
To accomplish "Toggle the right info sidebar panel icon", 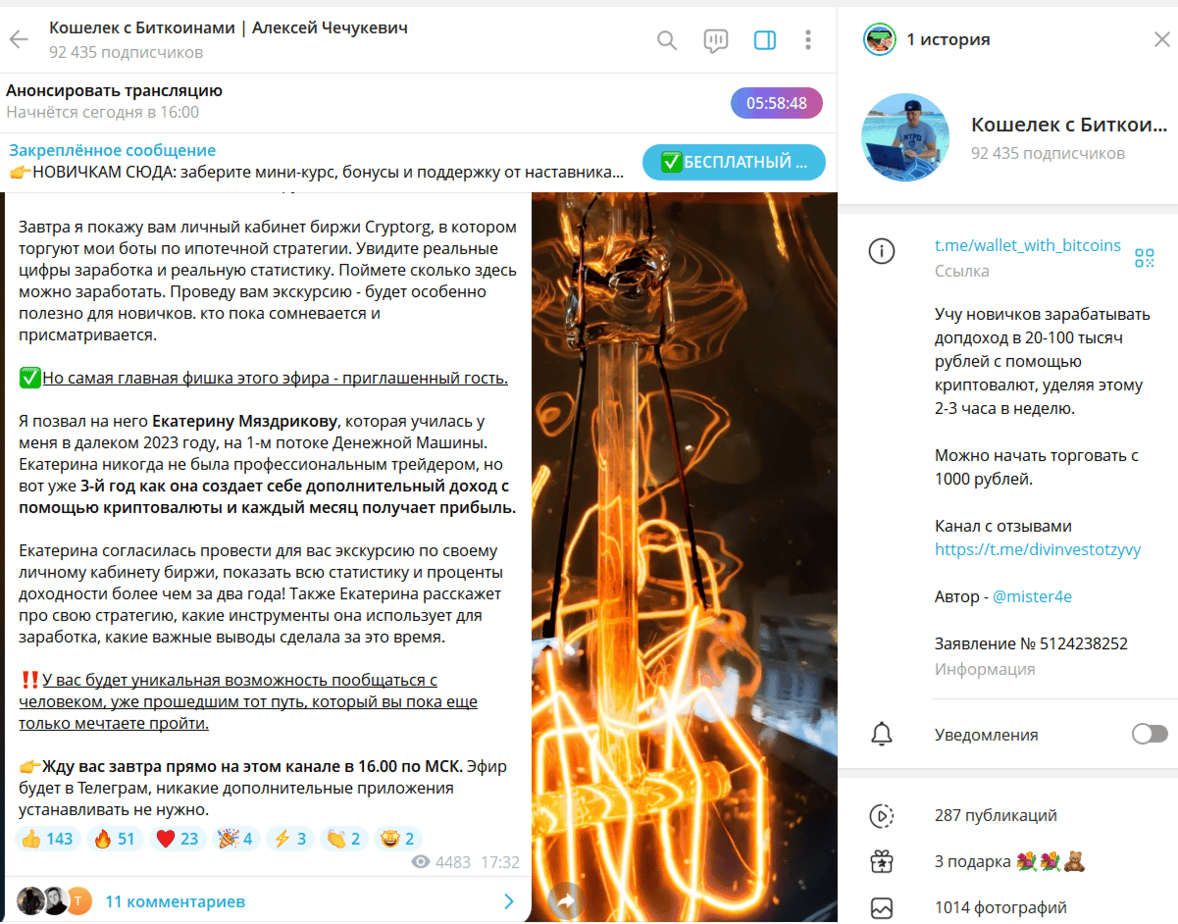I will click(764, 40).
